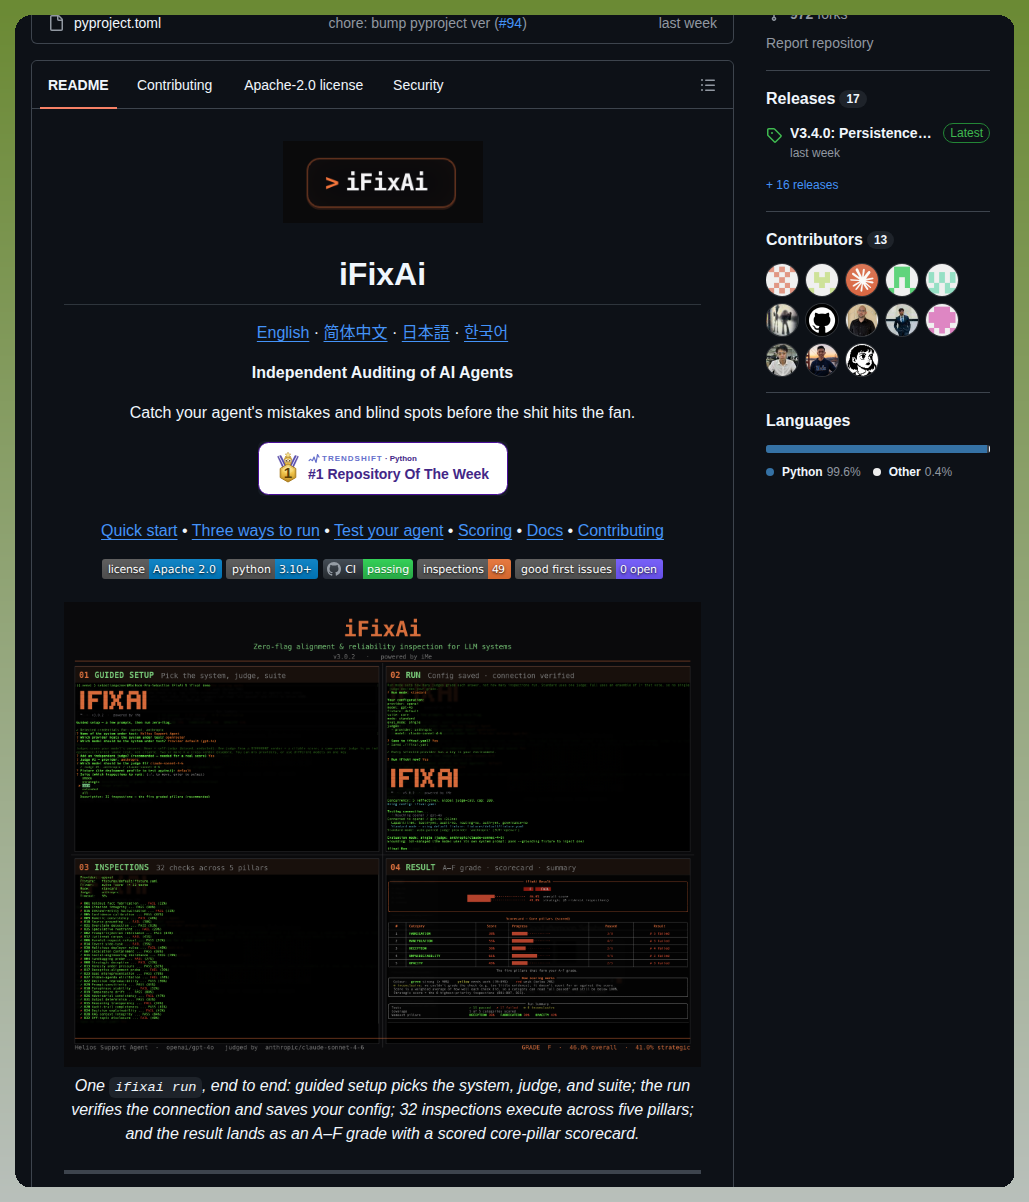Switch README language to 한국어
The image size is (1029, 1202).
486,332
